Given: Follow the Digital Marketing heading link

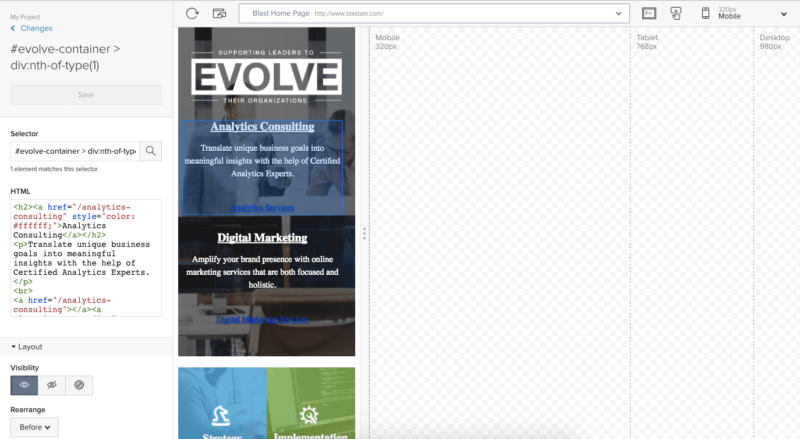Looking at the screenshot, I should click(262, 238).
